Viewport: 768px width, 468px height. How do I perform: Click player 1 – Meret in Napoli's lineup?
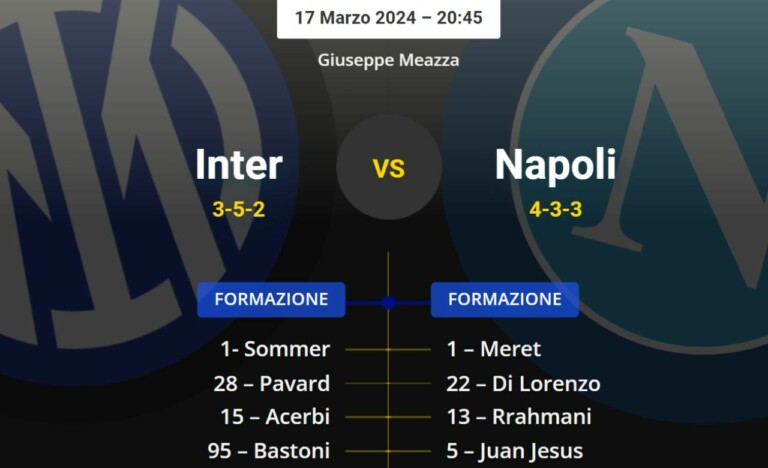[494, 349]
